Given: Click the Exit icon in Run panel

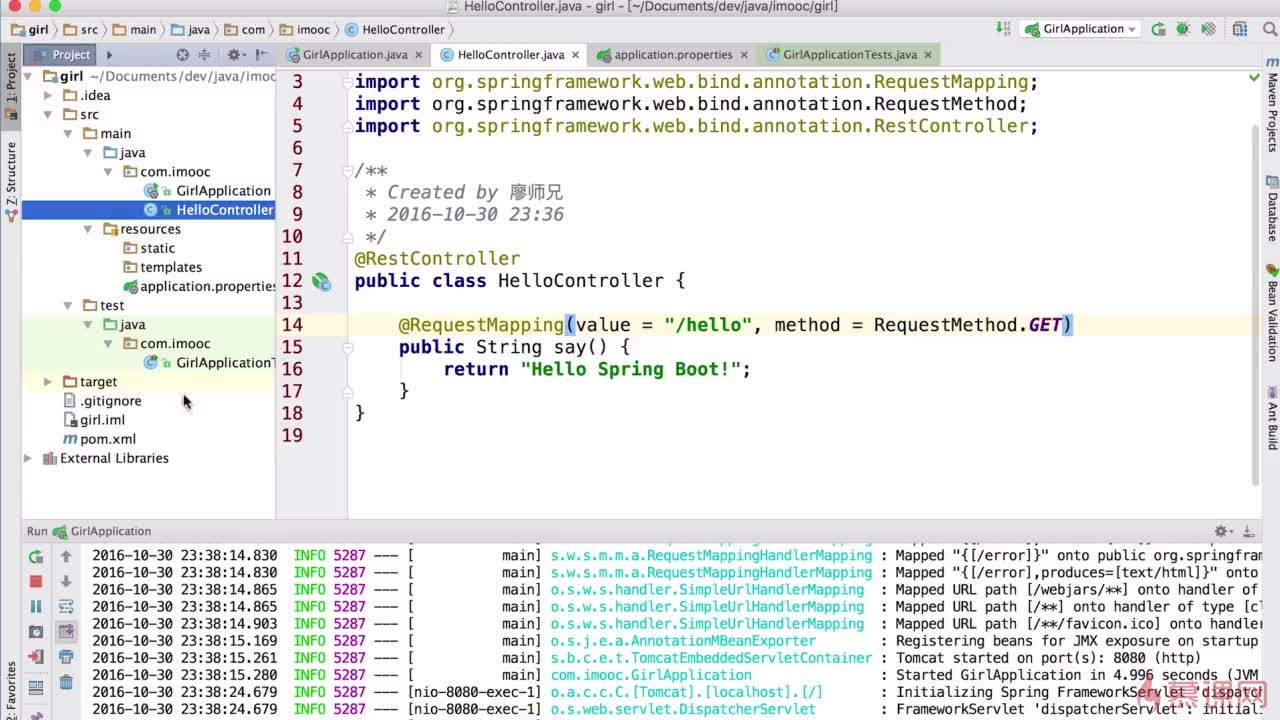Looking at the screenshot, I should (x=36, y=657).
